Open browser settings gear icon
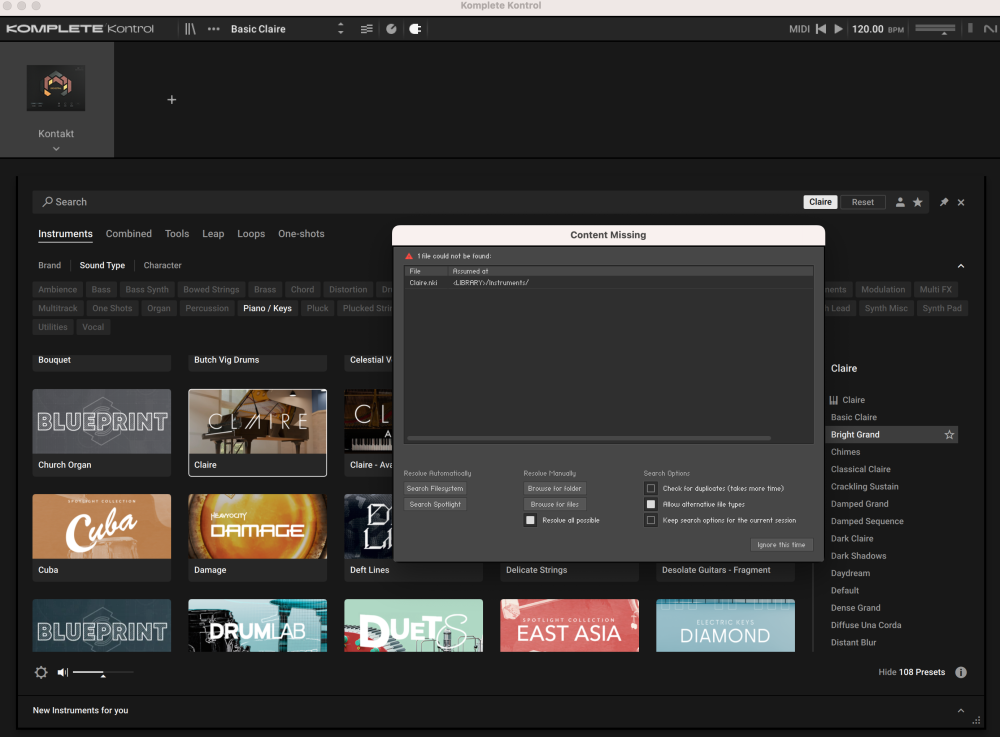Image resolution: width=1000 pixels, height=737 pixels. 41,672
